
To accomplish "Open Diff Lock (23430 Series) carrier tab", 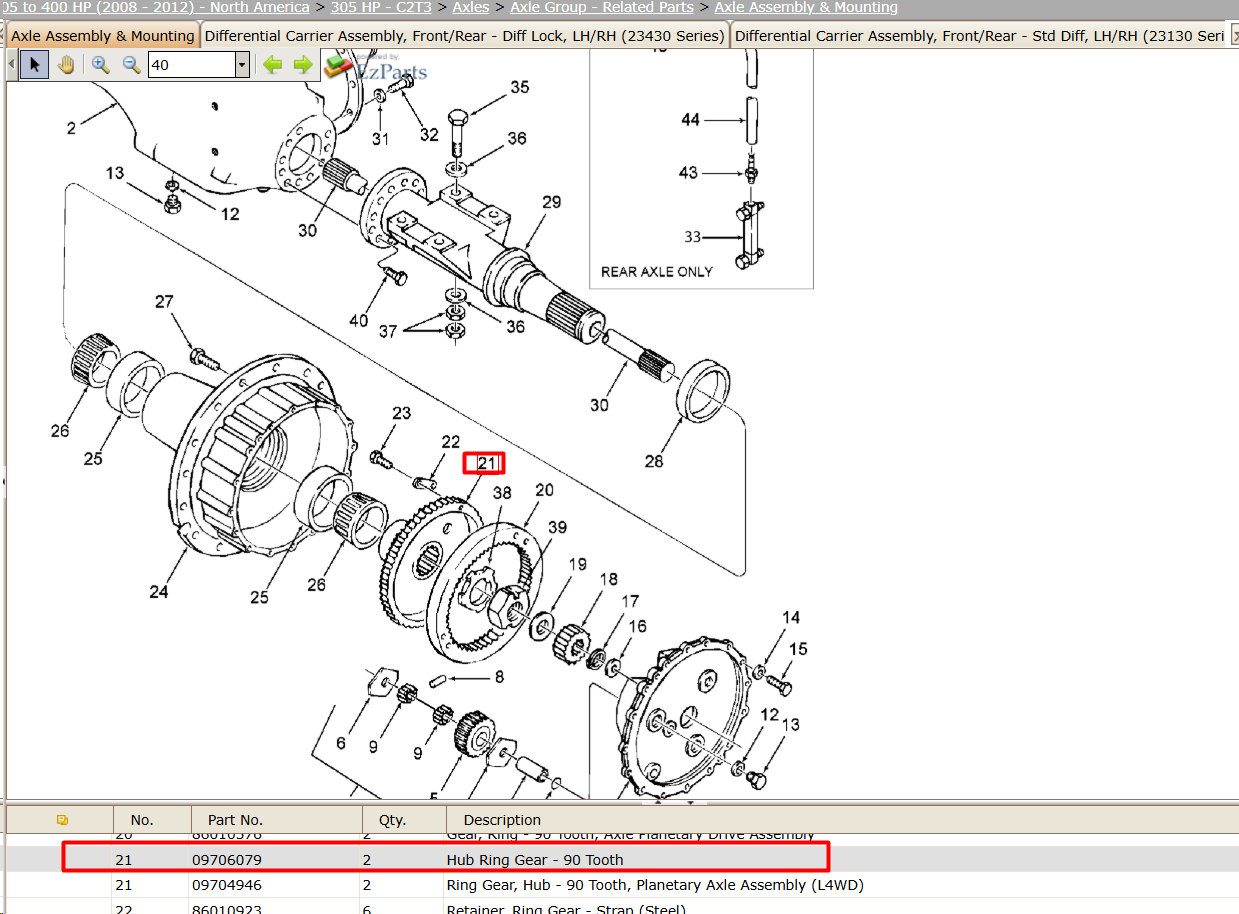I will coord(465,36).
